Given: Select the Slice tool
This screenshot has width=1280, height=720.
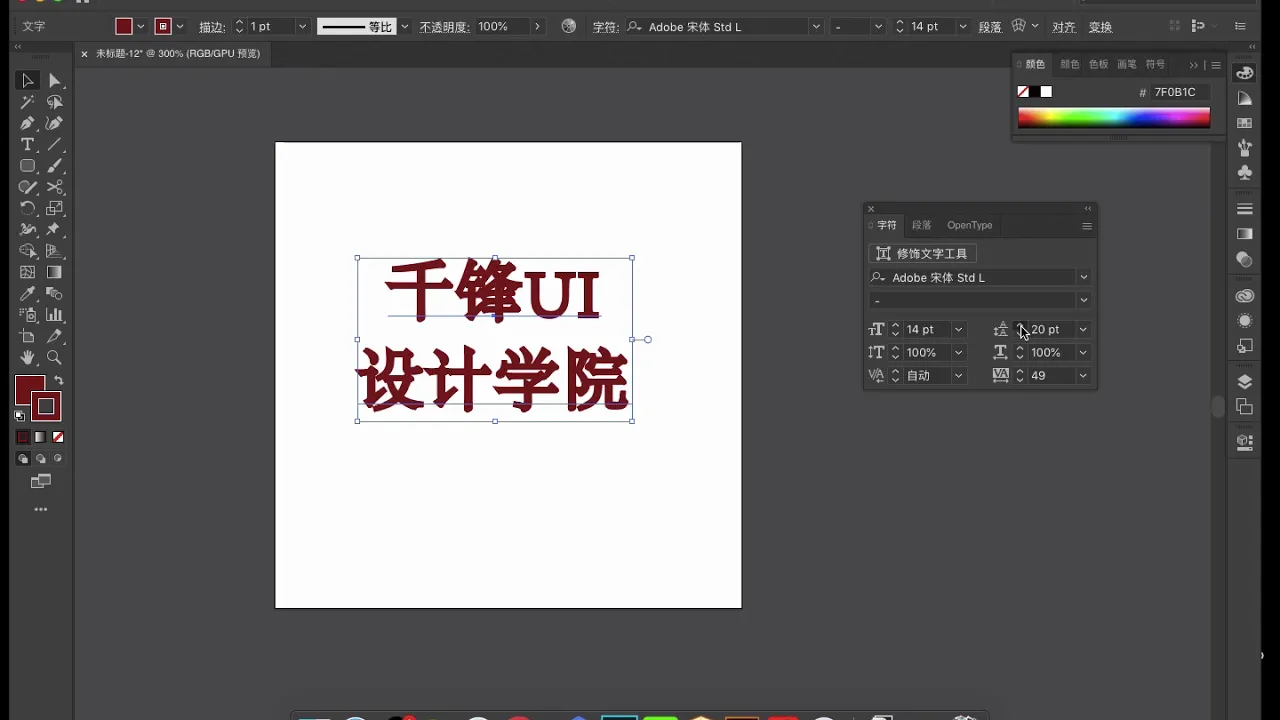Looking at the screenshot, I should pyautogui.click(x=55, y=336).
